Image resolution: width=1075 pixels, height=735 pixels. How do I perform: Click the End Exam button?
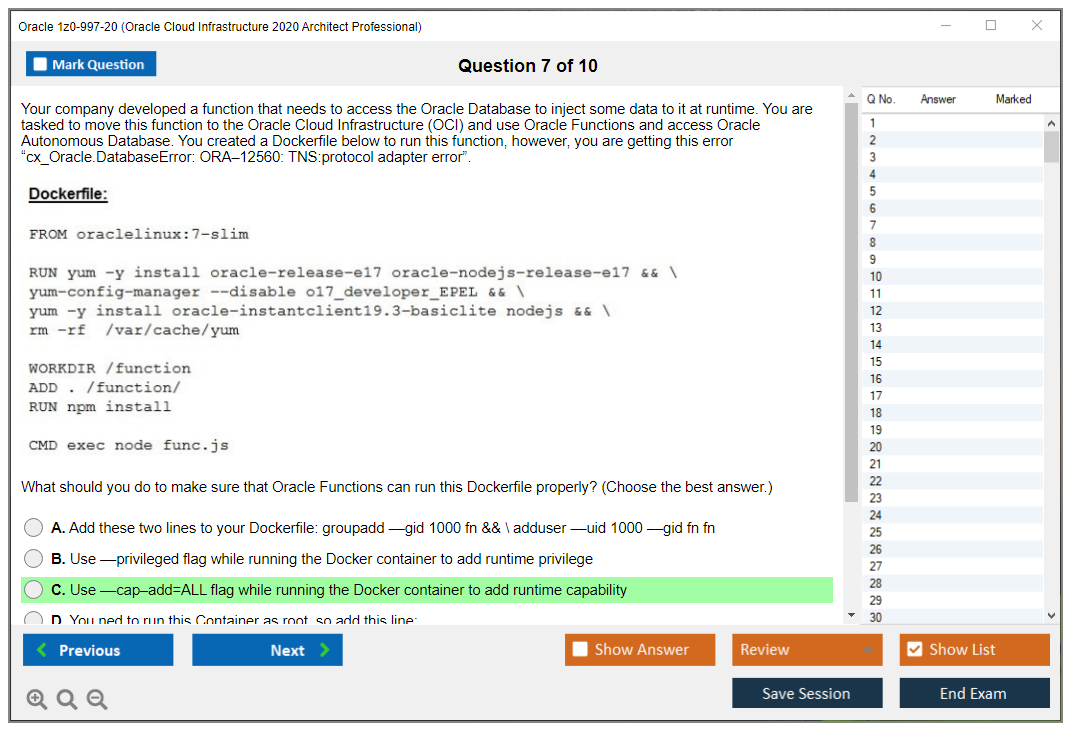coord(974,693)
